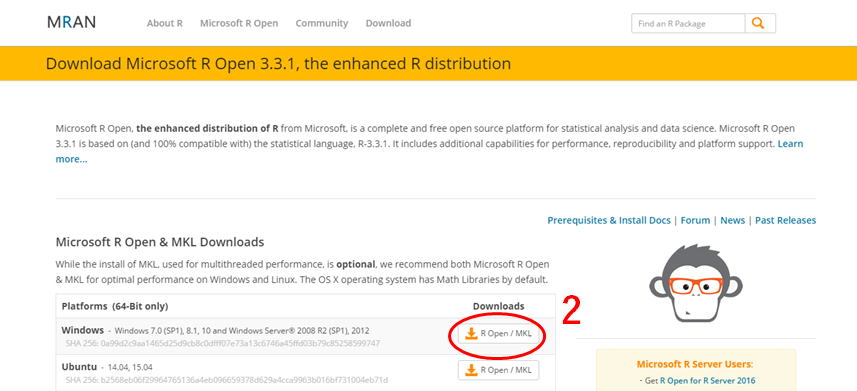This screenshot has height=391, width=857.
Task: Select the Windows platform row label
Action: click(83, 330)
